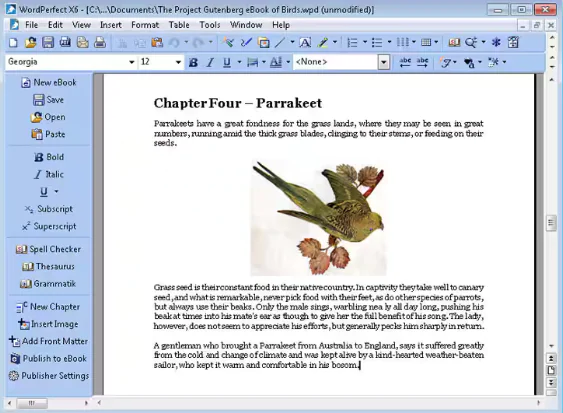Click the grayed-out Redo arrow icon
Screen dimensions: 563x413
[x=199, y=42]
